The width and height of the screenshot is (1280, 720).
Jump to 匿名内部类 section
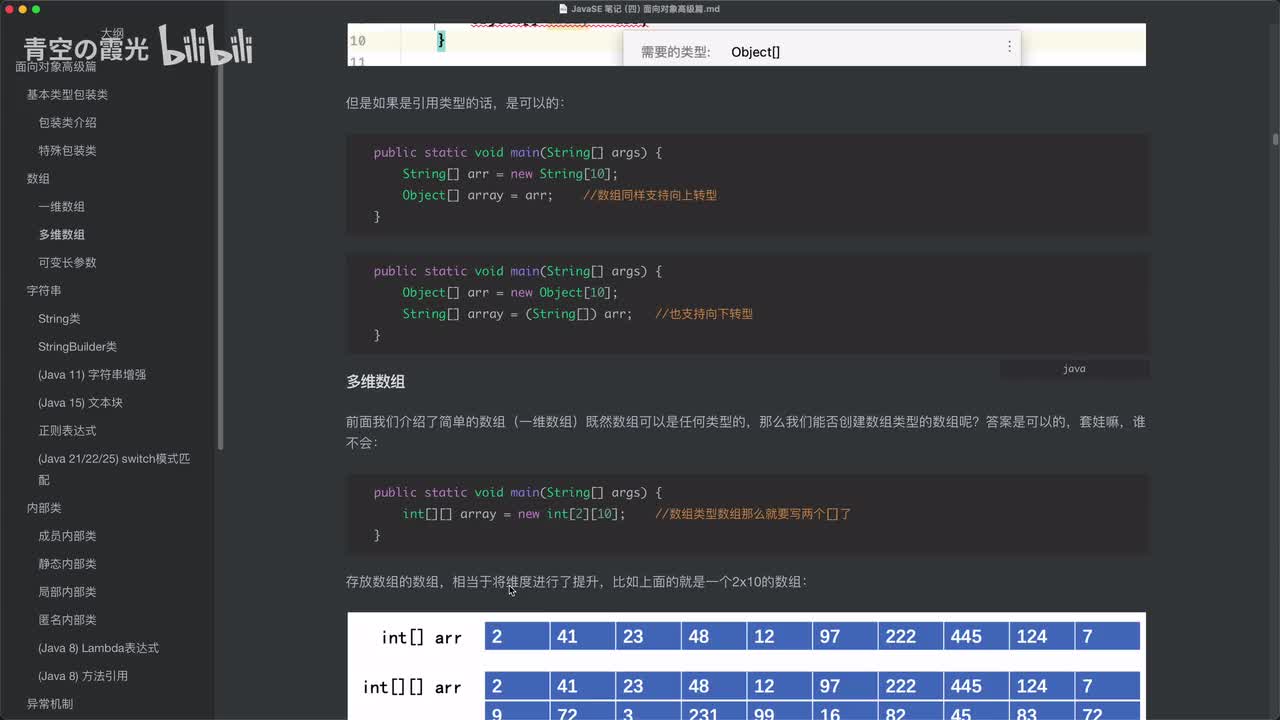67,620
